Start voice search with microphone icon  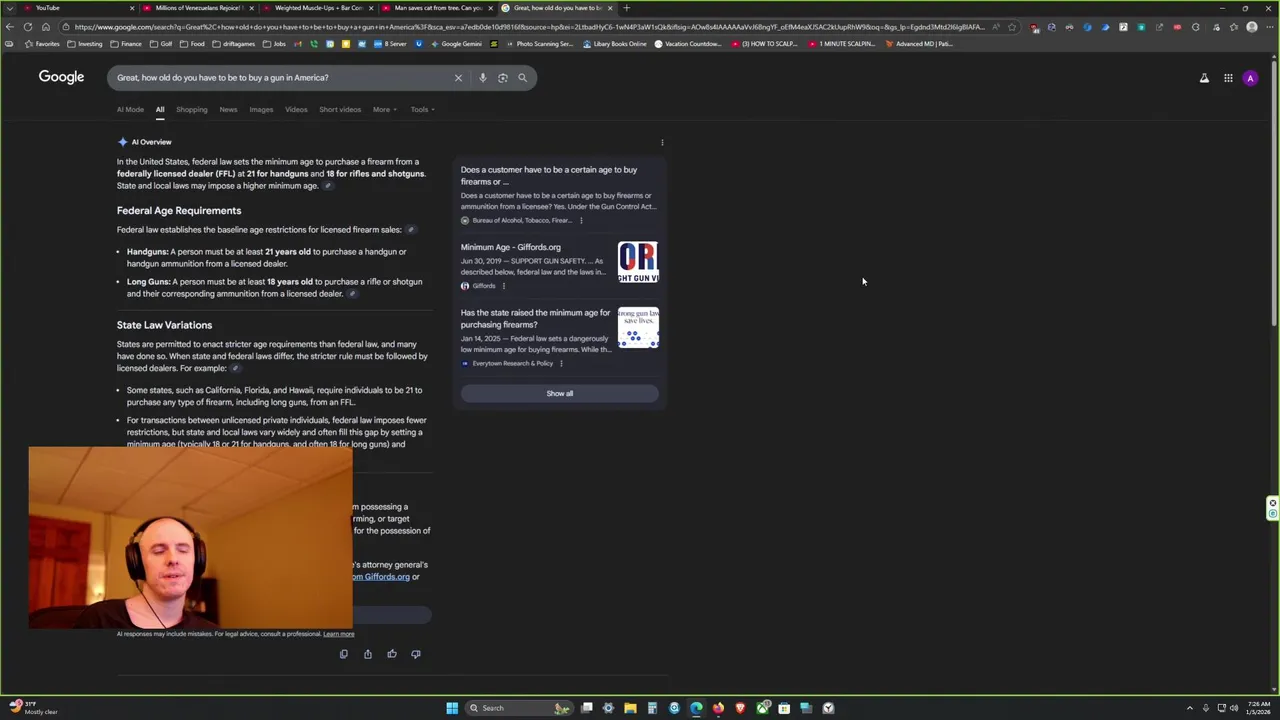click(482, 77)
